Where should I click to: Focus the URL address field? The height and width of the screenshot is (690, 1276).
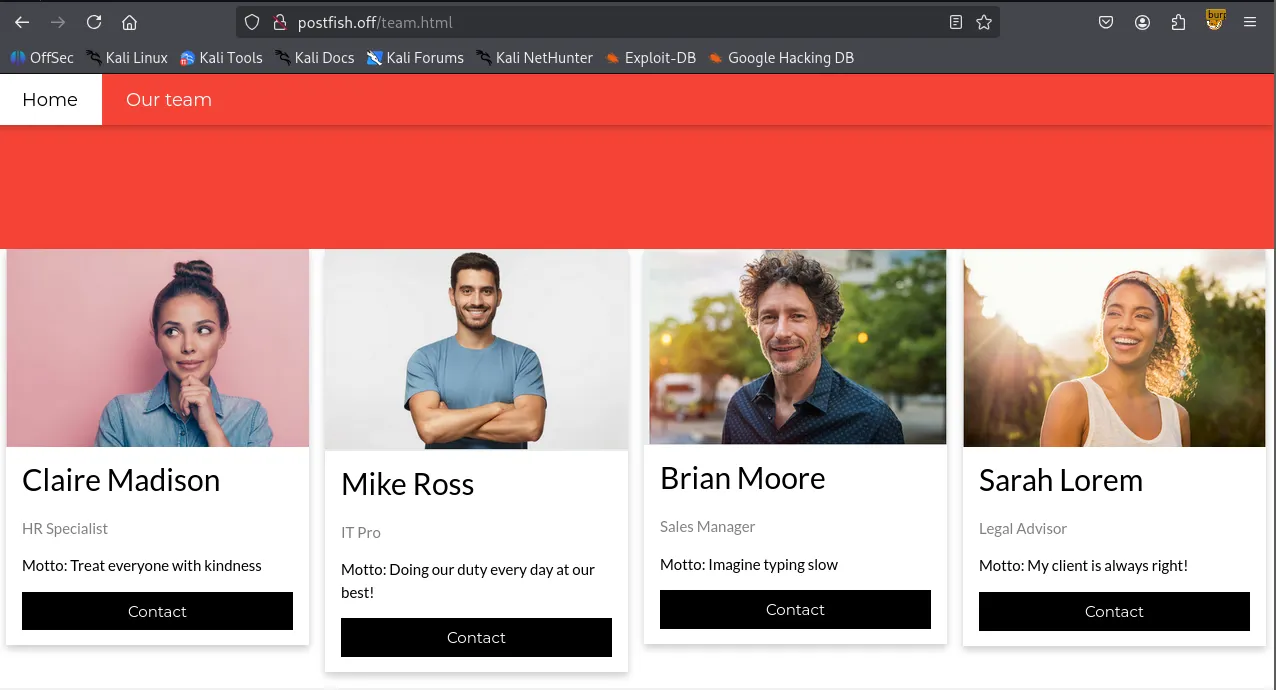pos(600,22)
